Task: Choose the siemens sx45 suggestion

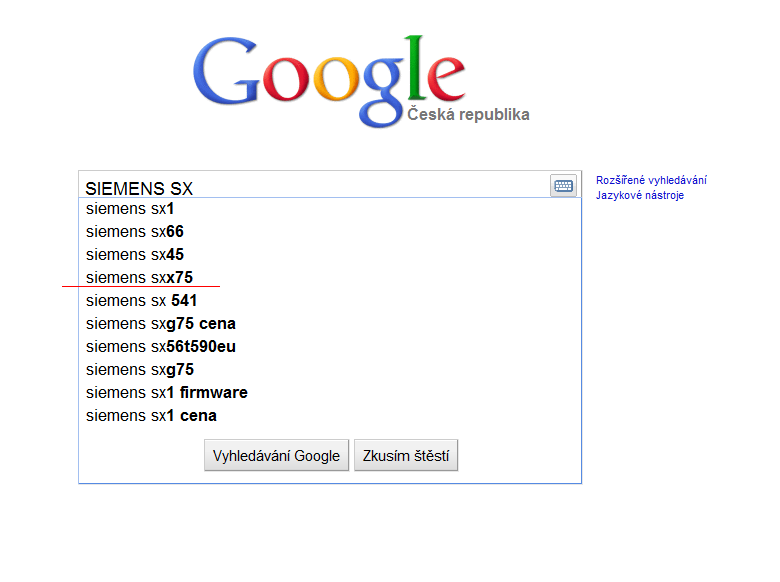Action: coord(330,254)
